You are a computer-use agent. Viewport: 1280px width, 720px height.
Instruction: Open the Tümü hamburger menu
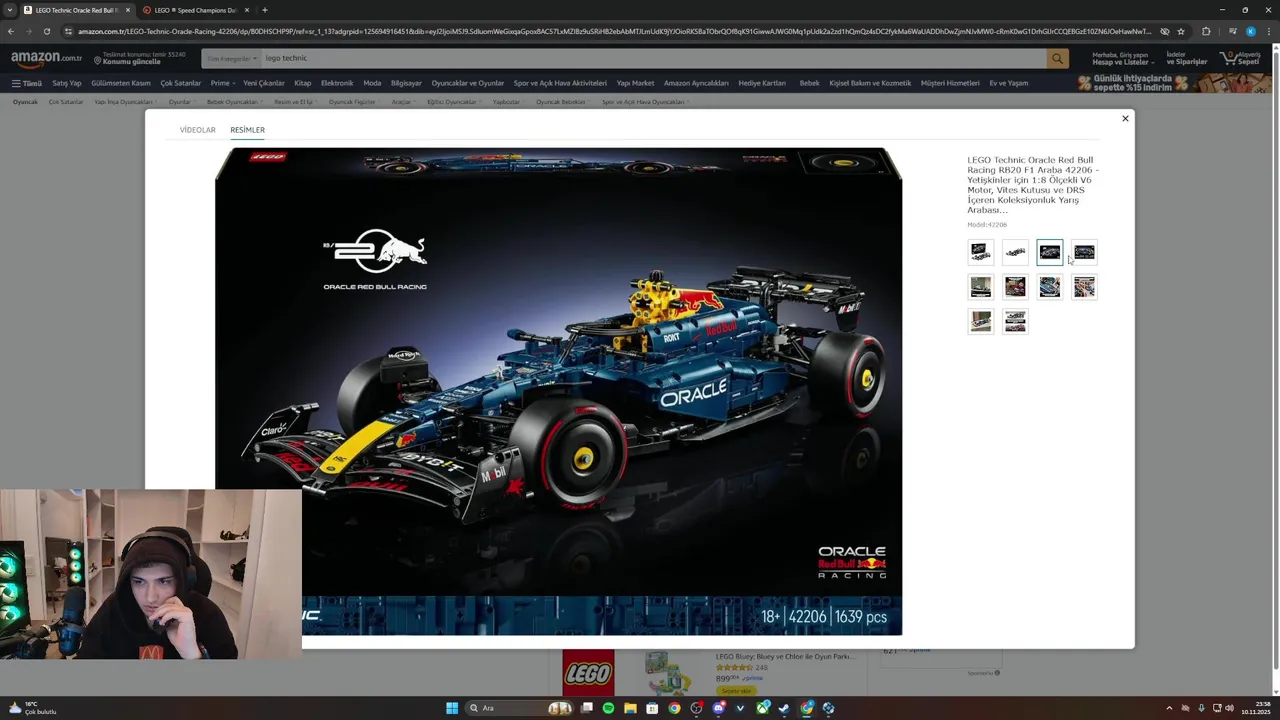[27, 83]
